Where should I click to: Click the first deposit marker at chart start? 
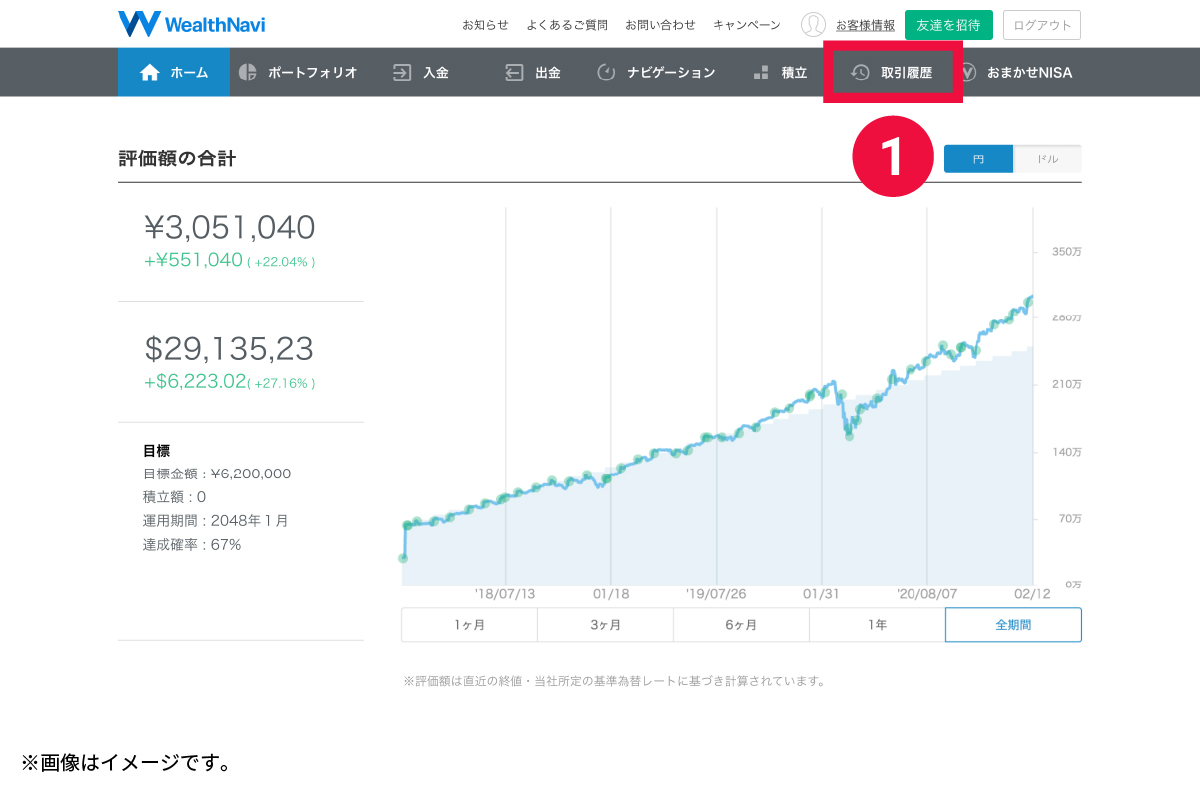click(x=403, y=558)
